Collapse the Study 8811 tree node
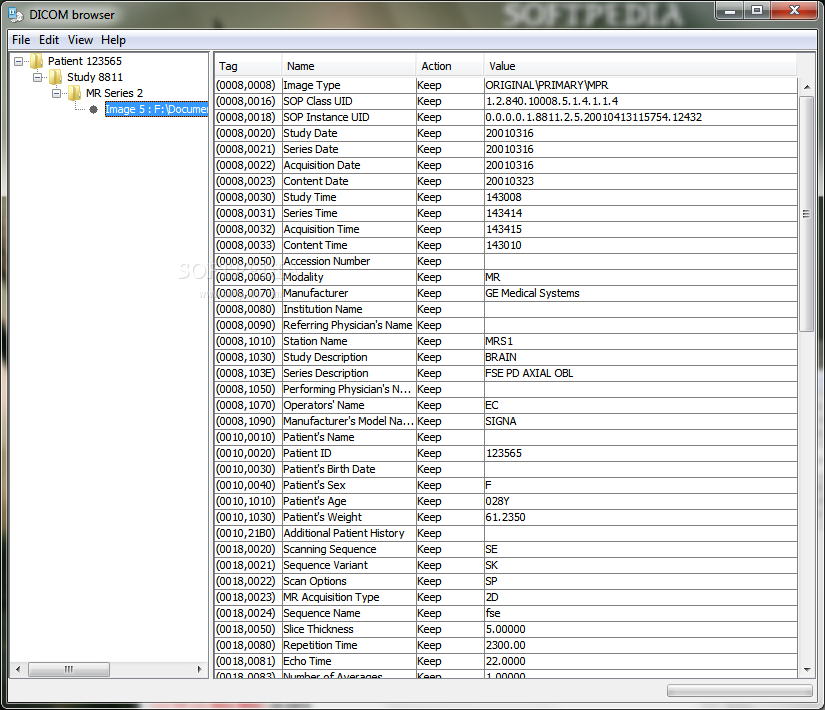The width and height of the screenshot is (825, 710). (x=37, y=77)
